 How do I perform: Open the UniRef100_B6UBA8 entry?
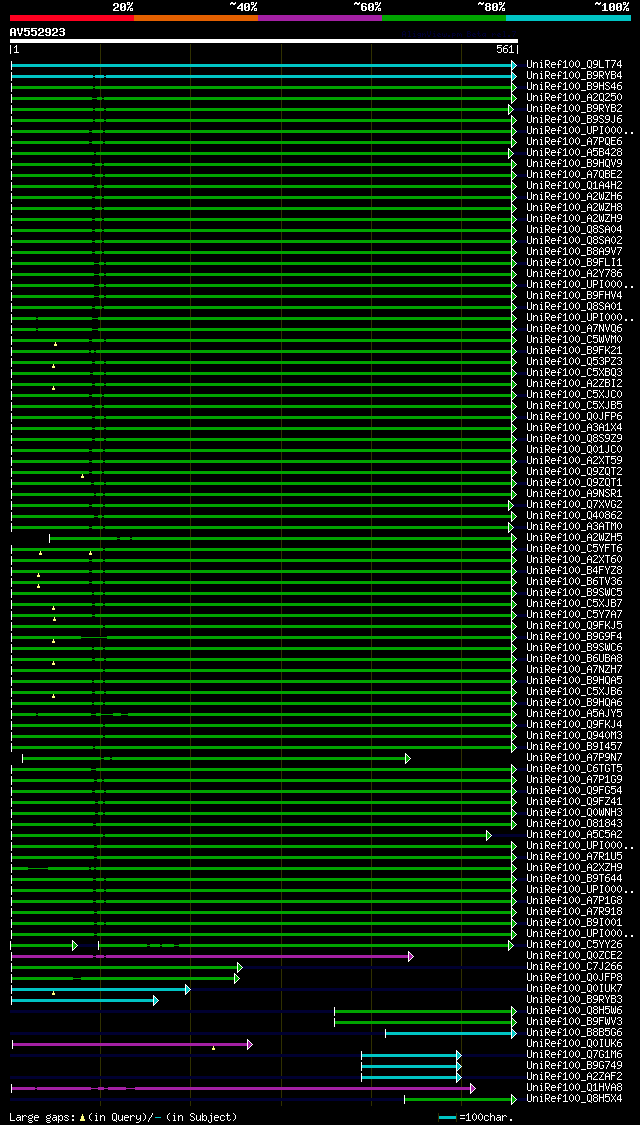click(x=574, y=659)
